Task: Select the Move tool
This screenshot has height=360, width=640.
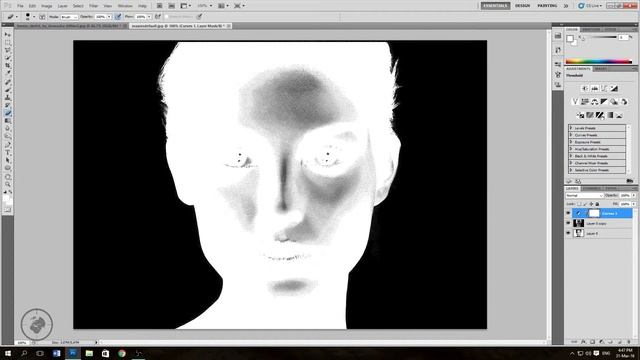Action: 8,35
